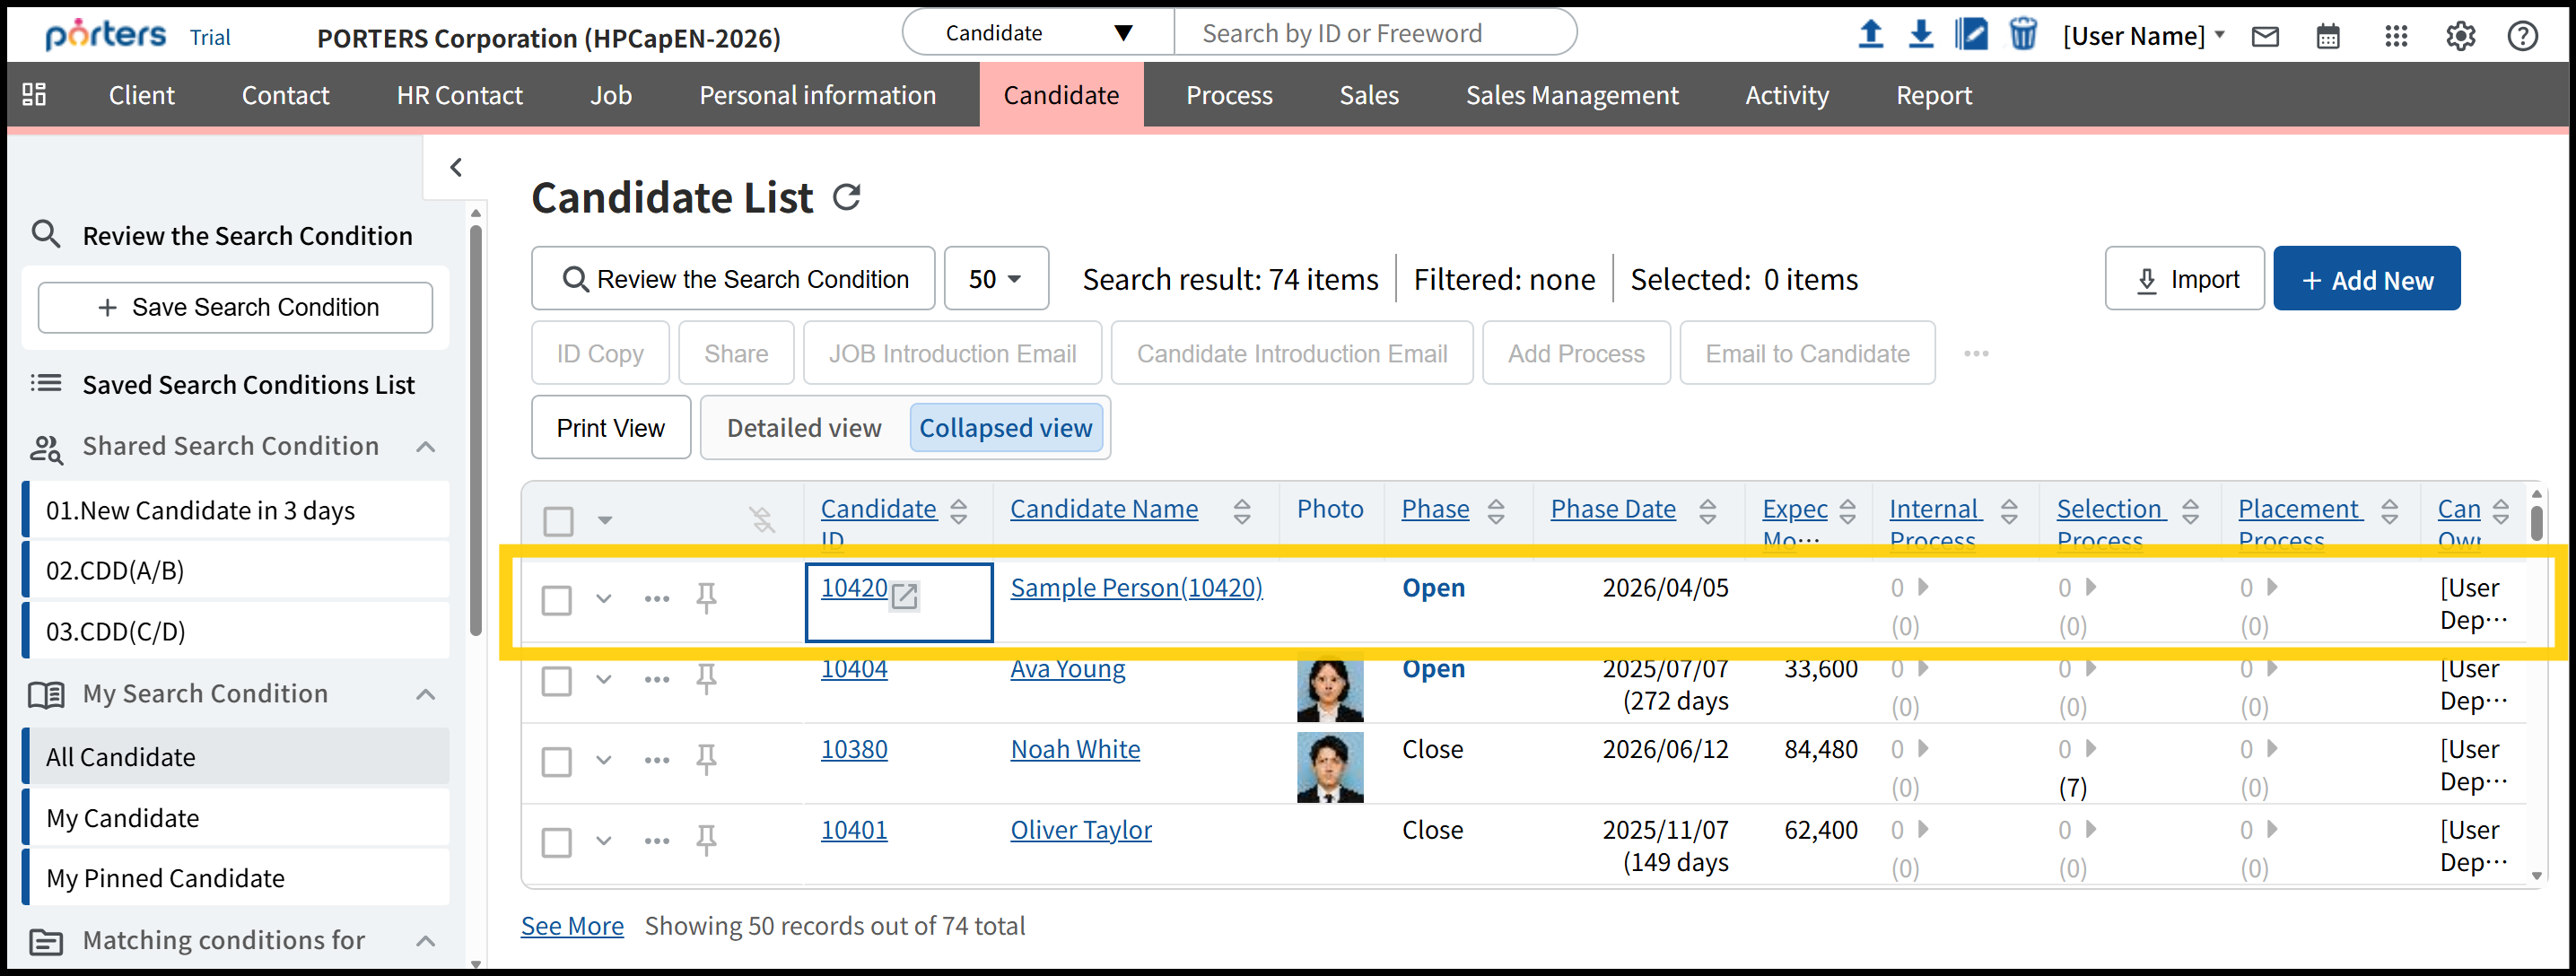Open external link icon next to 10420
2576x976 pixels.
(904, 596)
